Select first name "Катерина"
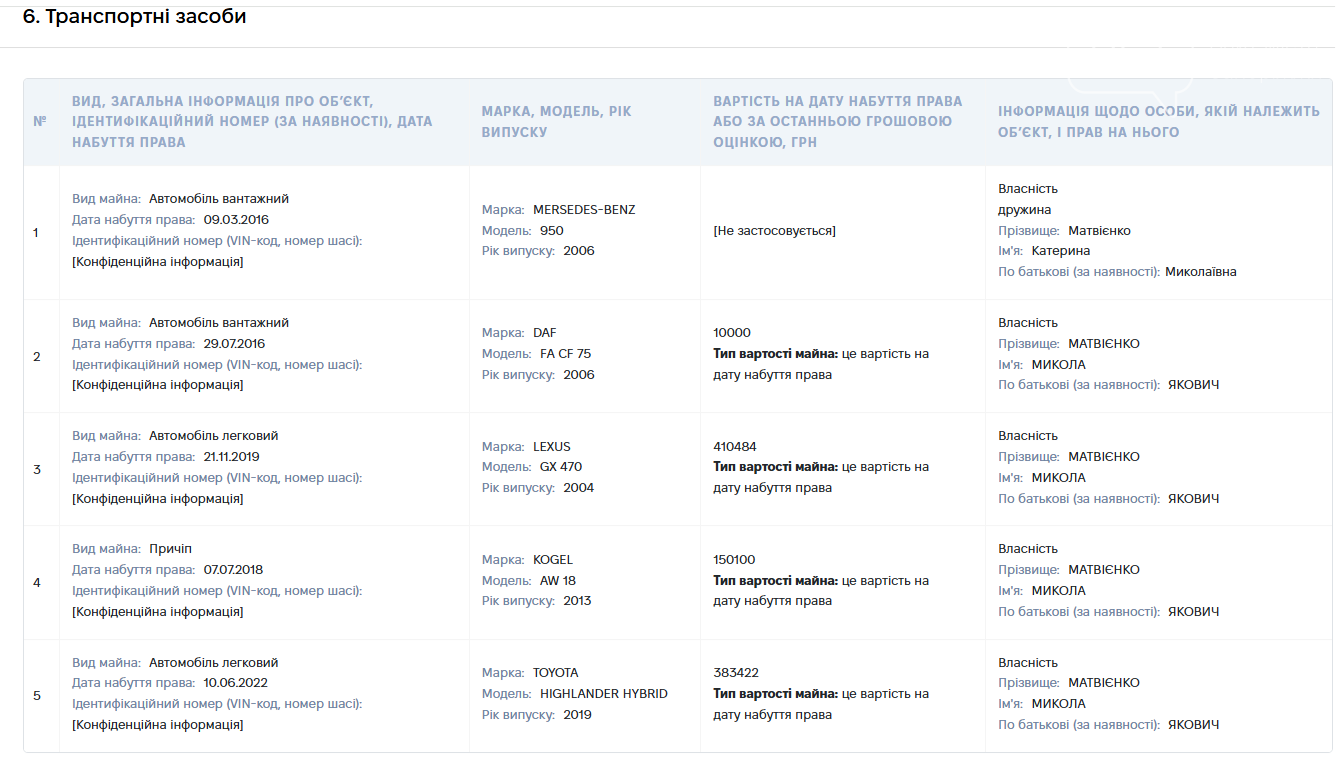Image resolution: width=1336 pixels, height=768 pixels. tap(1061, 250)
